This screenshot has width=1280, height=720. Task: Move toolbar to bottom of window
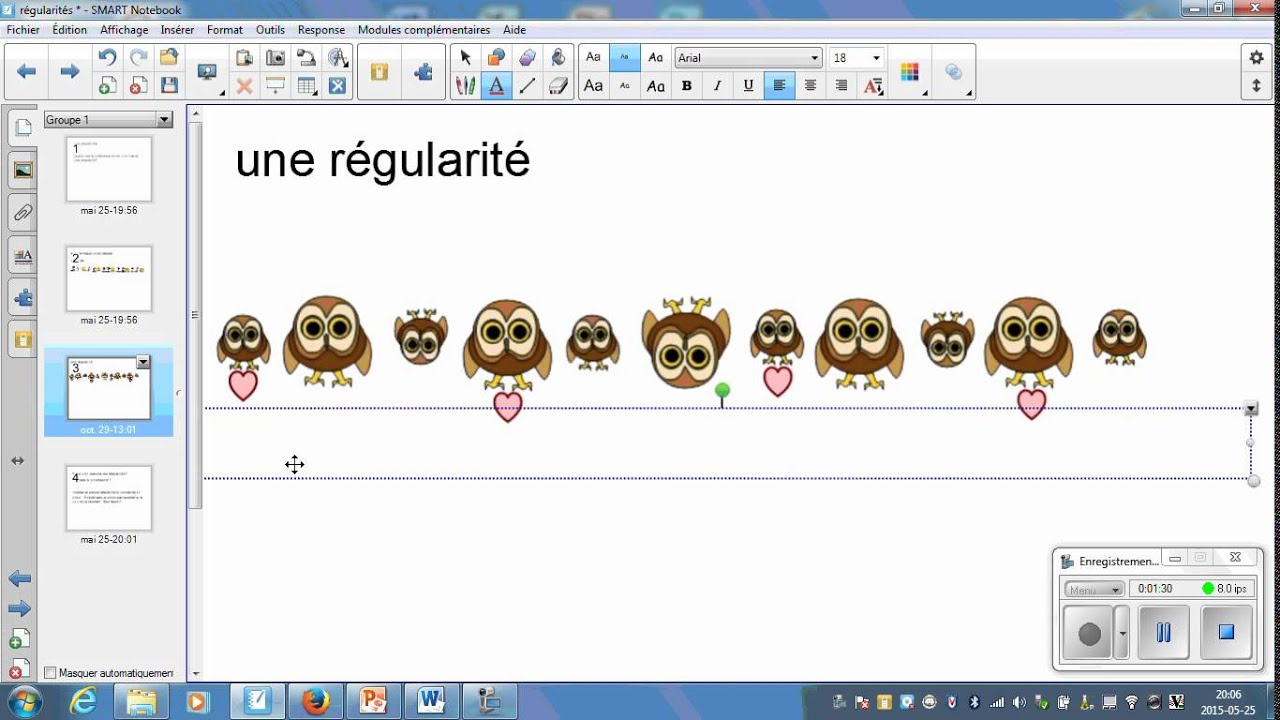[x=1256, y=86]
